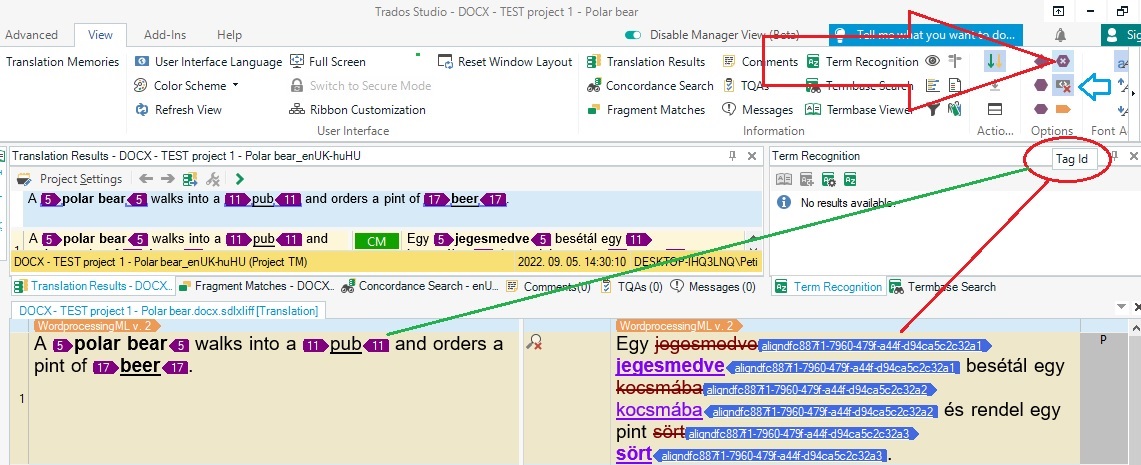Click Refresh View in the ribbon
The image size is (1141, 465).
tap(179, 110)
